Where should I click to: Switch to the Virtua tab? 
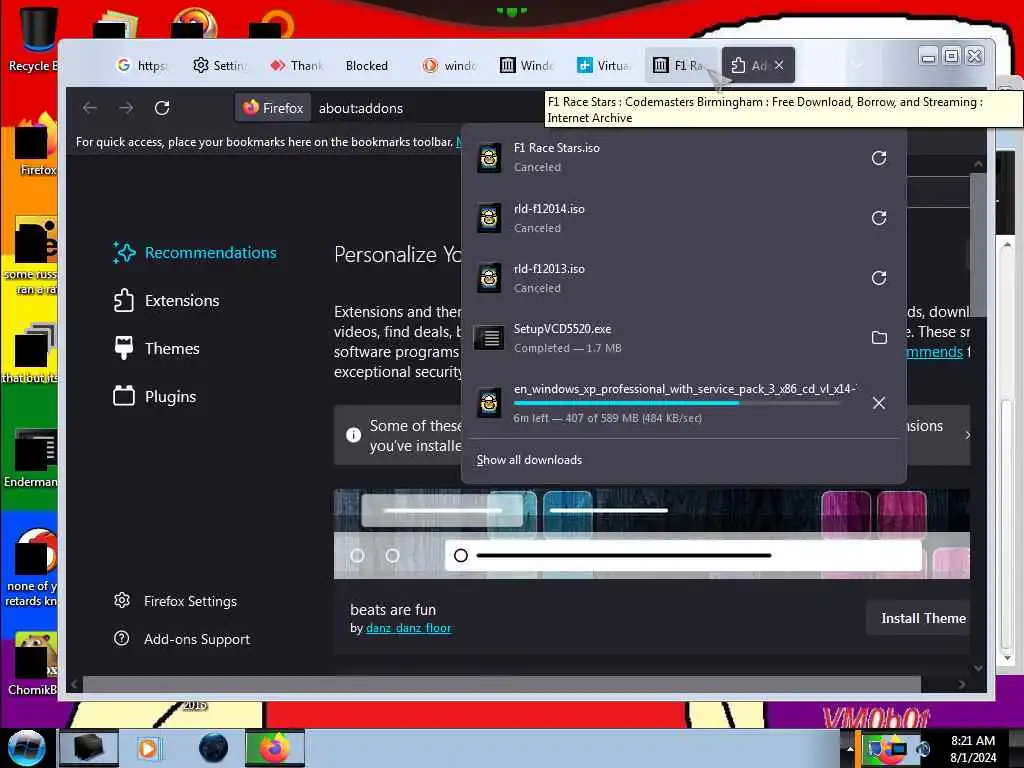point(603,65)
